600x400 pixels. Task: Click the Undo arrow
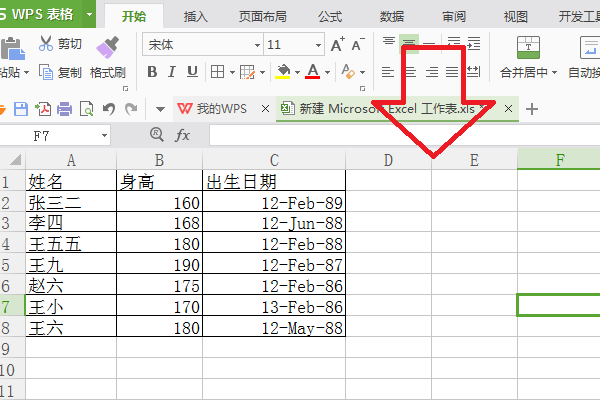click(x=109, y=109)
